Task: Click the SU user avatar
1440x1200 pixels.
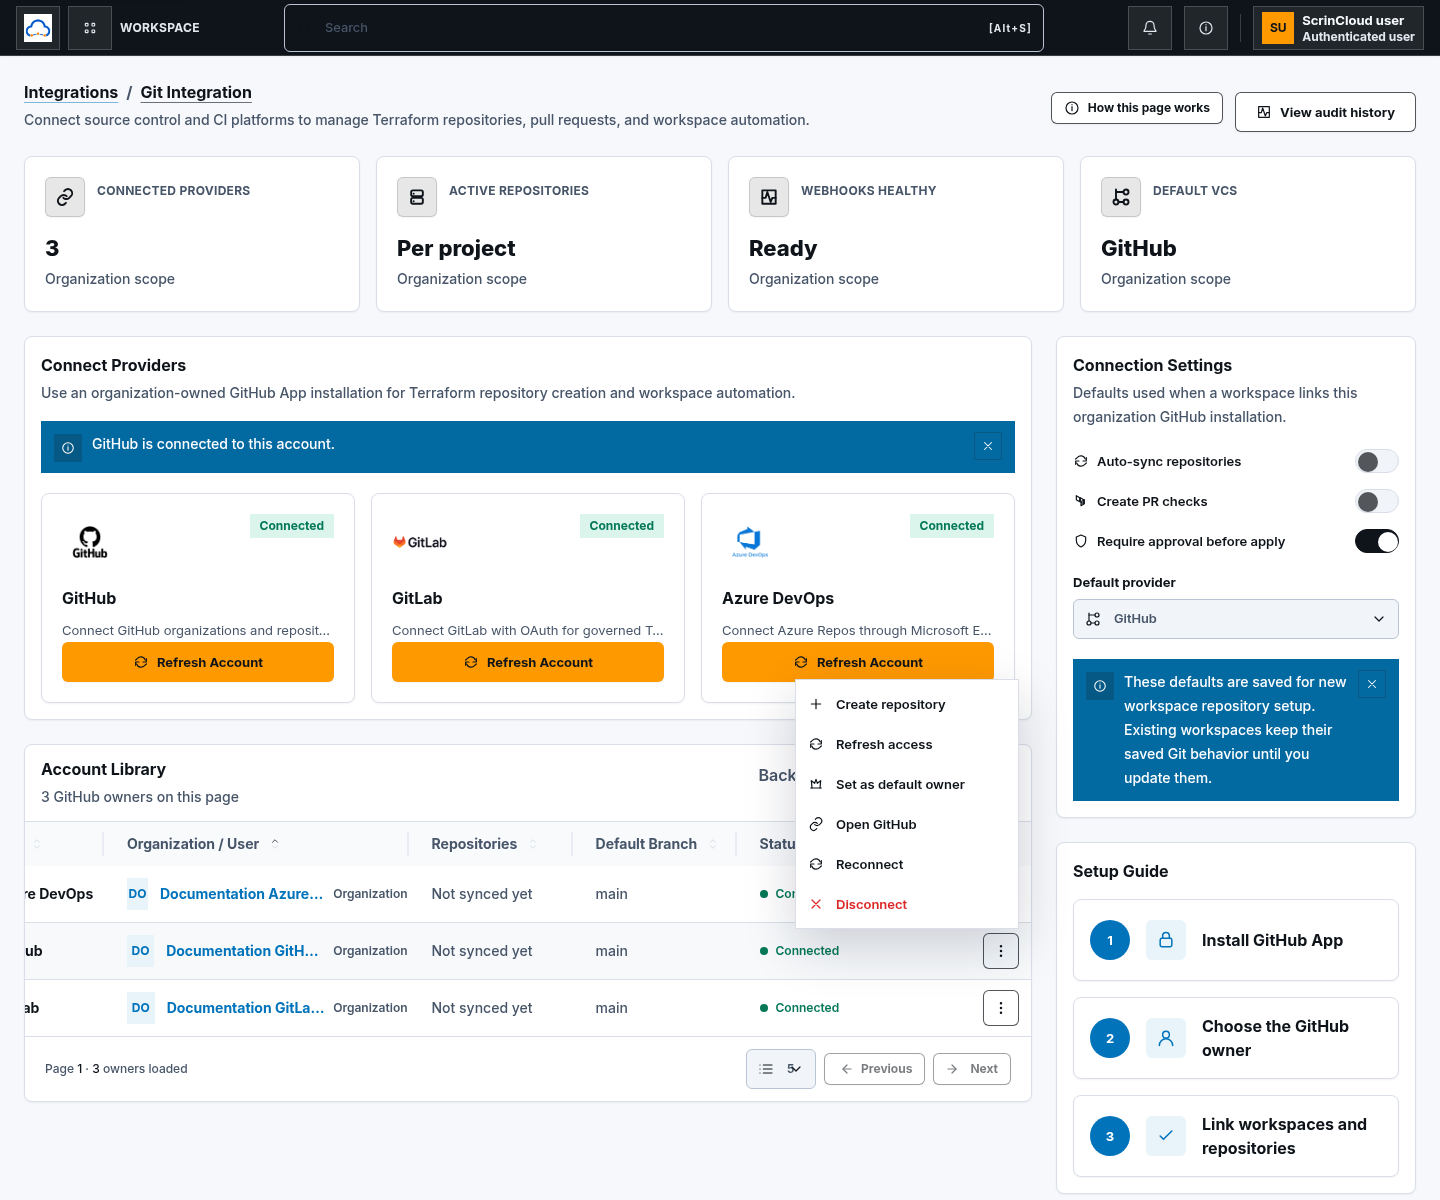Action: pyautogui.click(x=1278, y=28)
